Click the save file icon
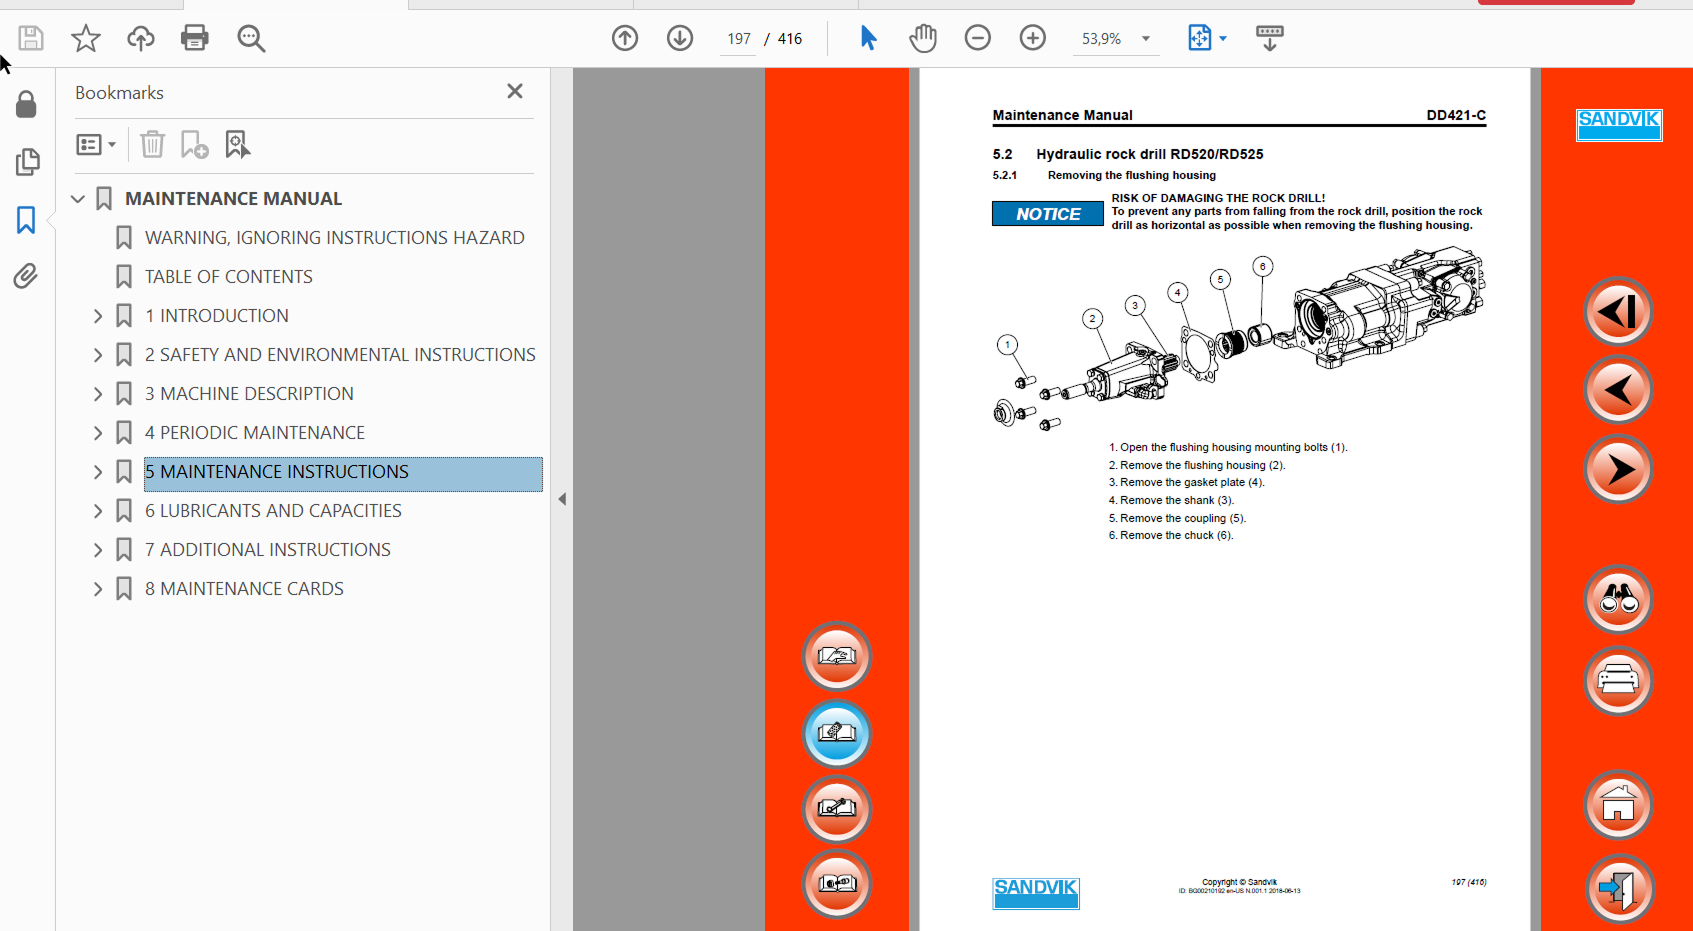This screenshot has height=931, width=1693. click(31, 39)
